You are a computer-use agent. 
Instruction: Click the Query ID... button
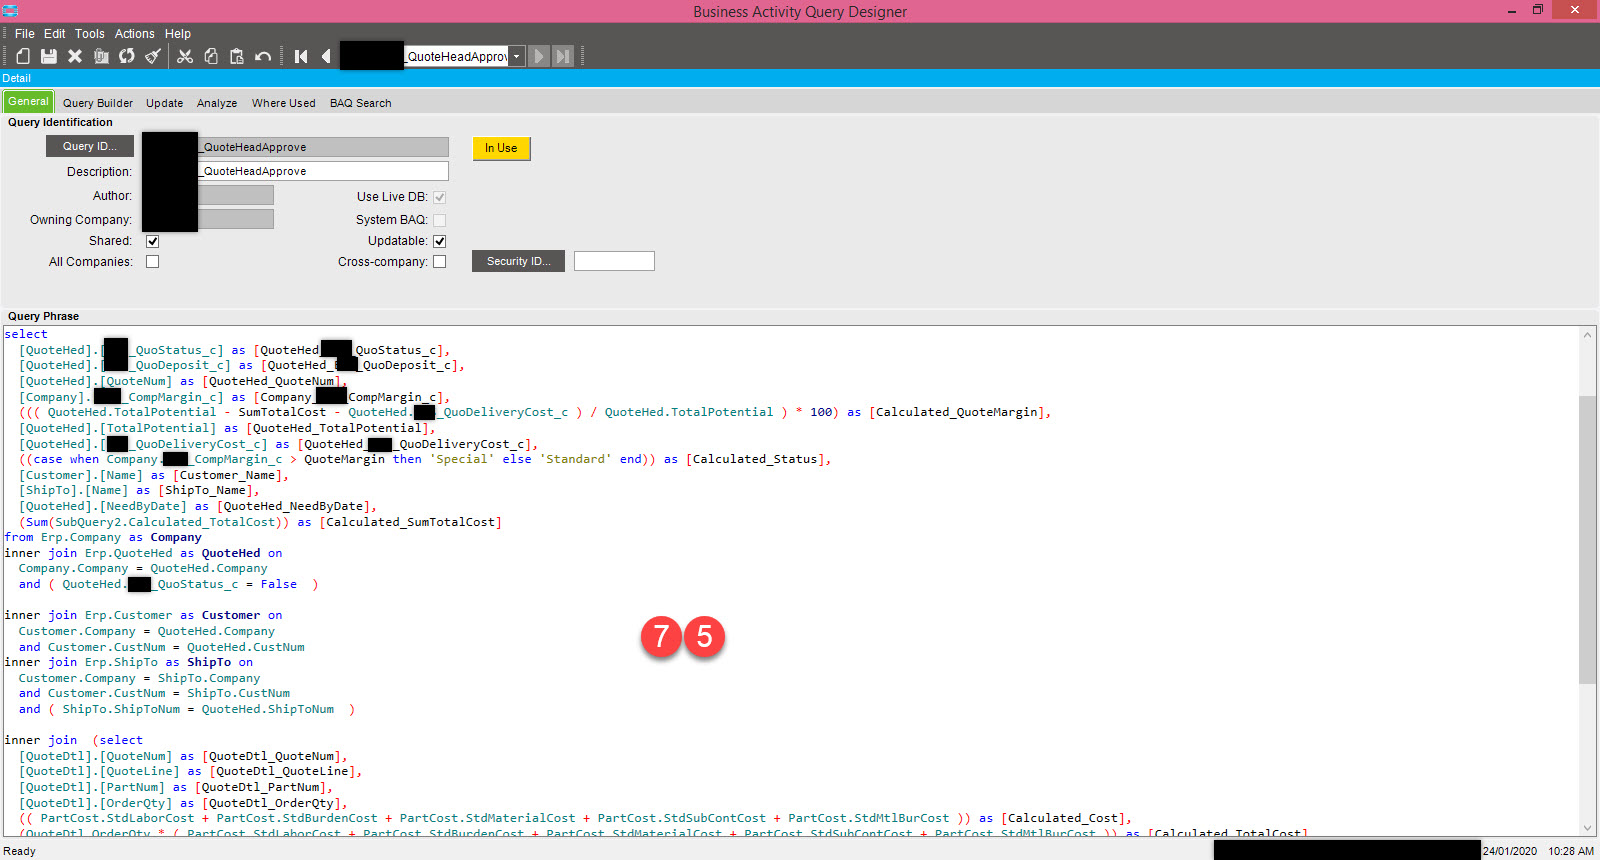(x=90, y=146)
